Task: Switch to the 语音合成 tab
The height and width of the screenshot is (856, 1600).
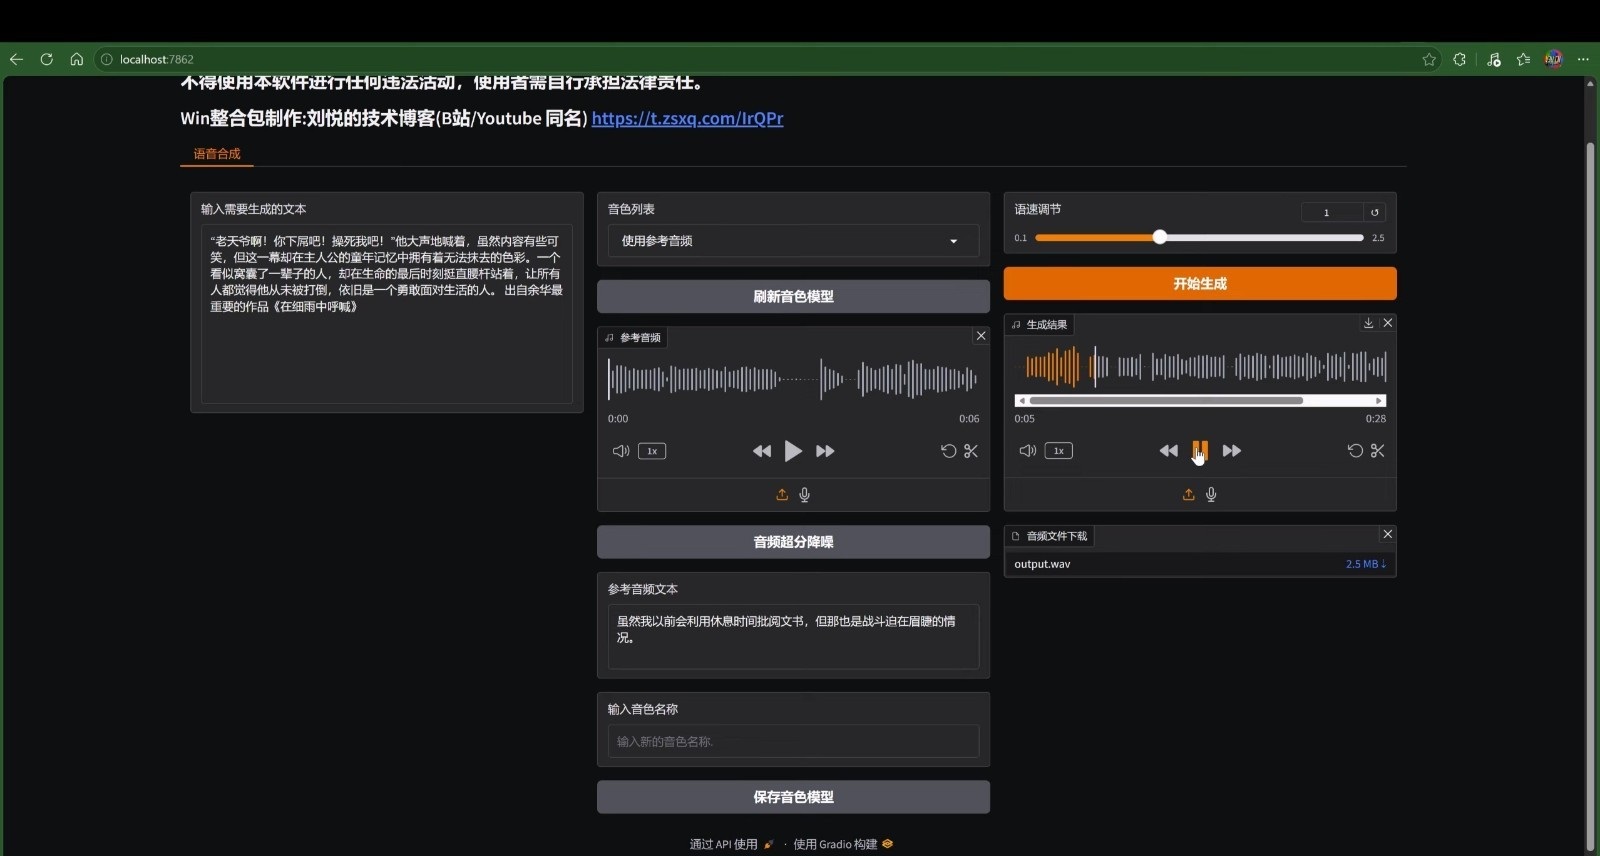Action: pos(217,153)
